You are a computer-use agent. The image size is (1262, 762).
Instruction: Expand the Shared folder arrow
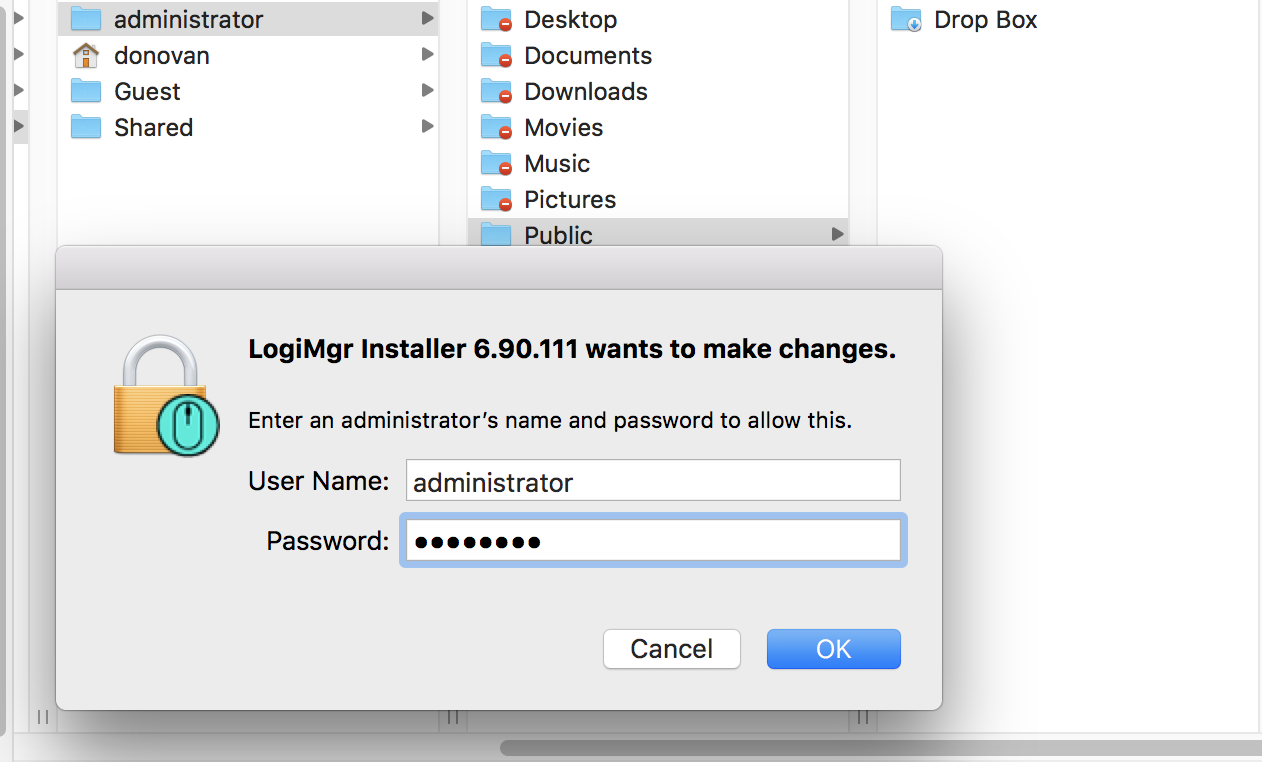427,126
